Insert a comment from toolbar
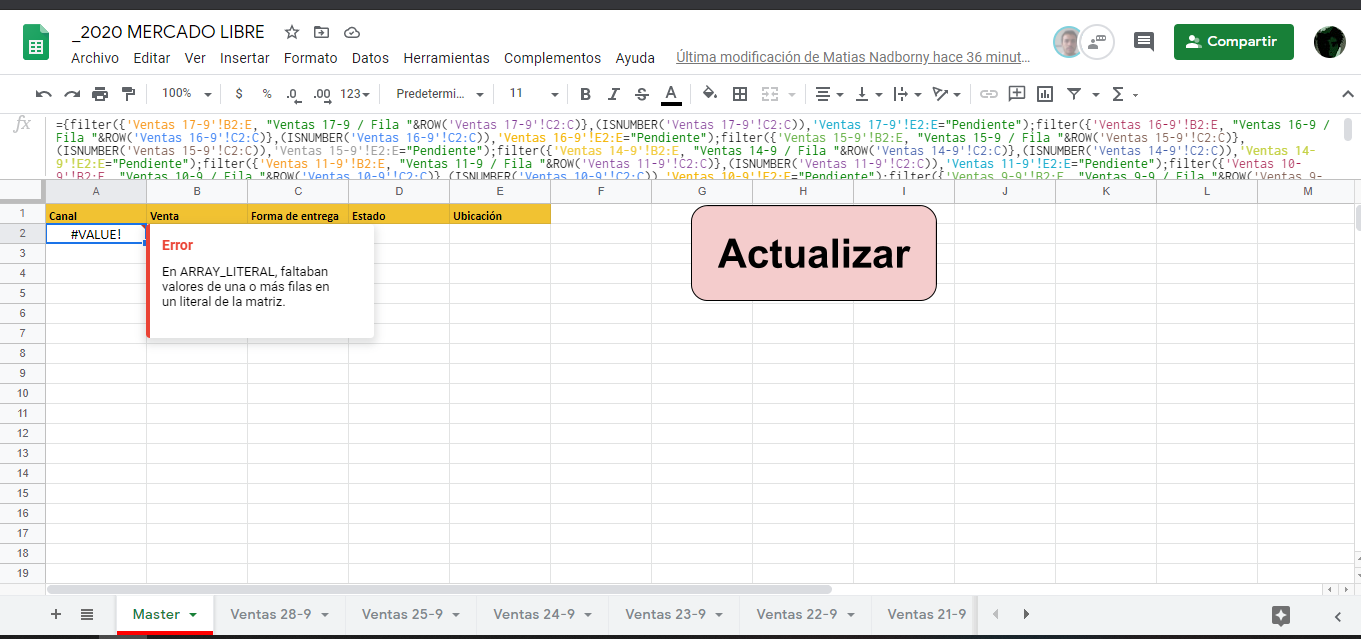This screenshot has height=639, width=1361. click(x=1017, y=94)
